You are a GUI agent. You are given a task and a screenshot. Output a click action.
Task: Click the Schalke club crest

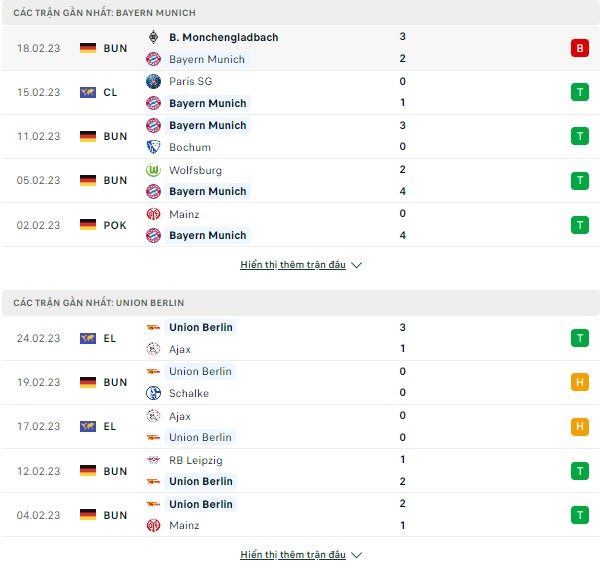(x=153, y=393)
